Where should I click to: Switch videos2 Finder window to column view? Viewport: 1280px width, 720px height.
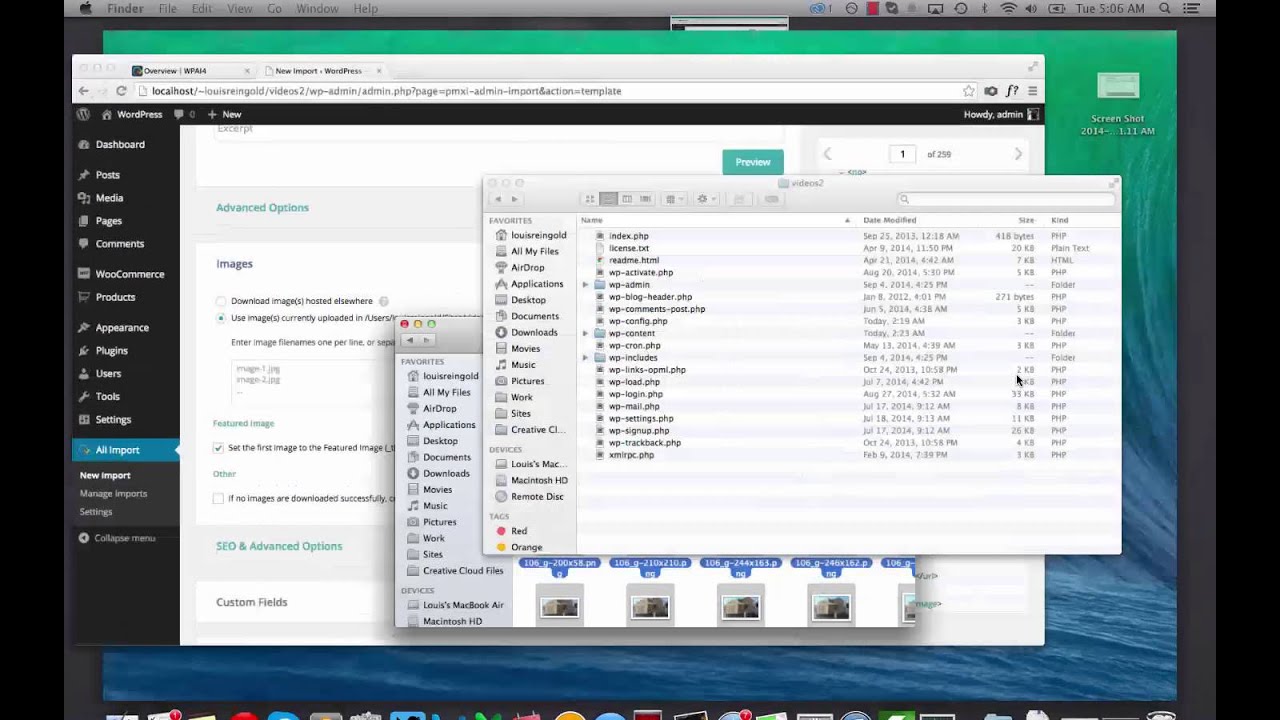pyautogui.click(x=627, y=199)
